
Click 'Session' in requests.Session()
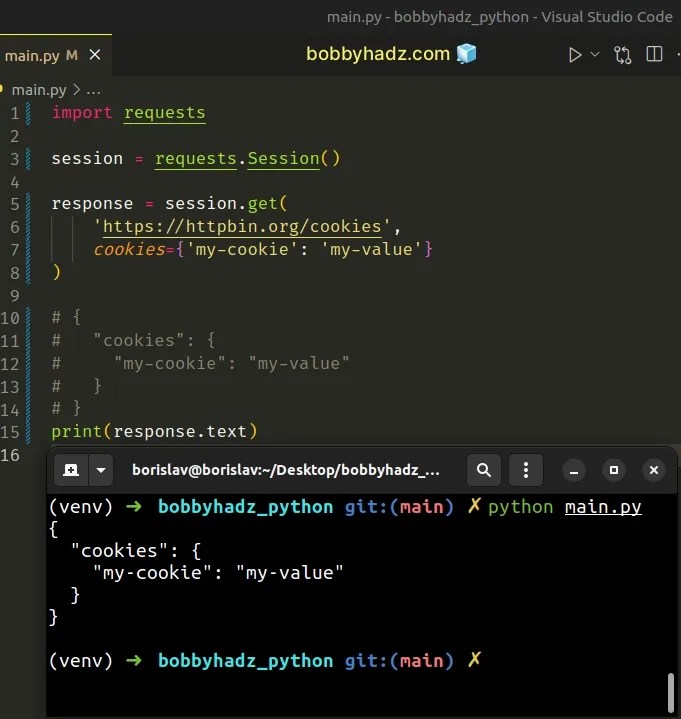(283, 159)
